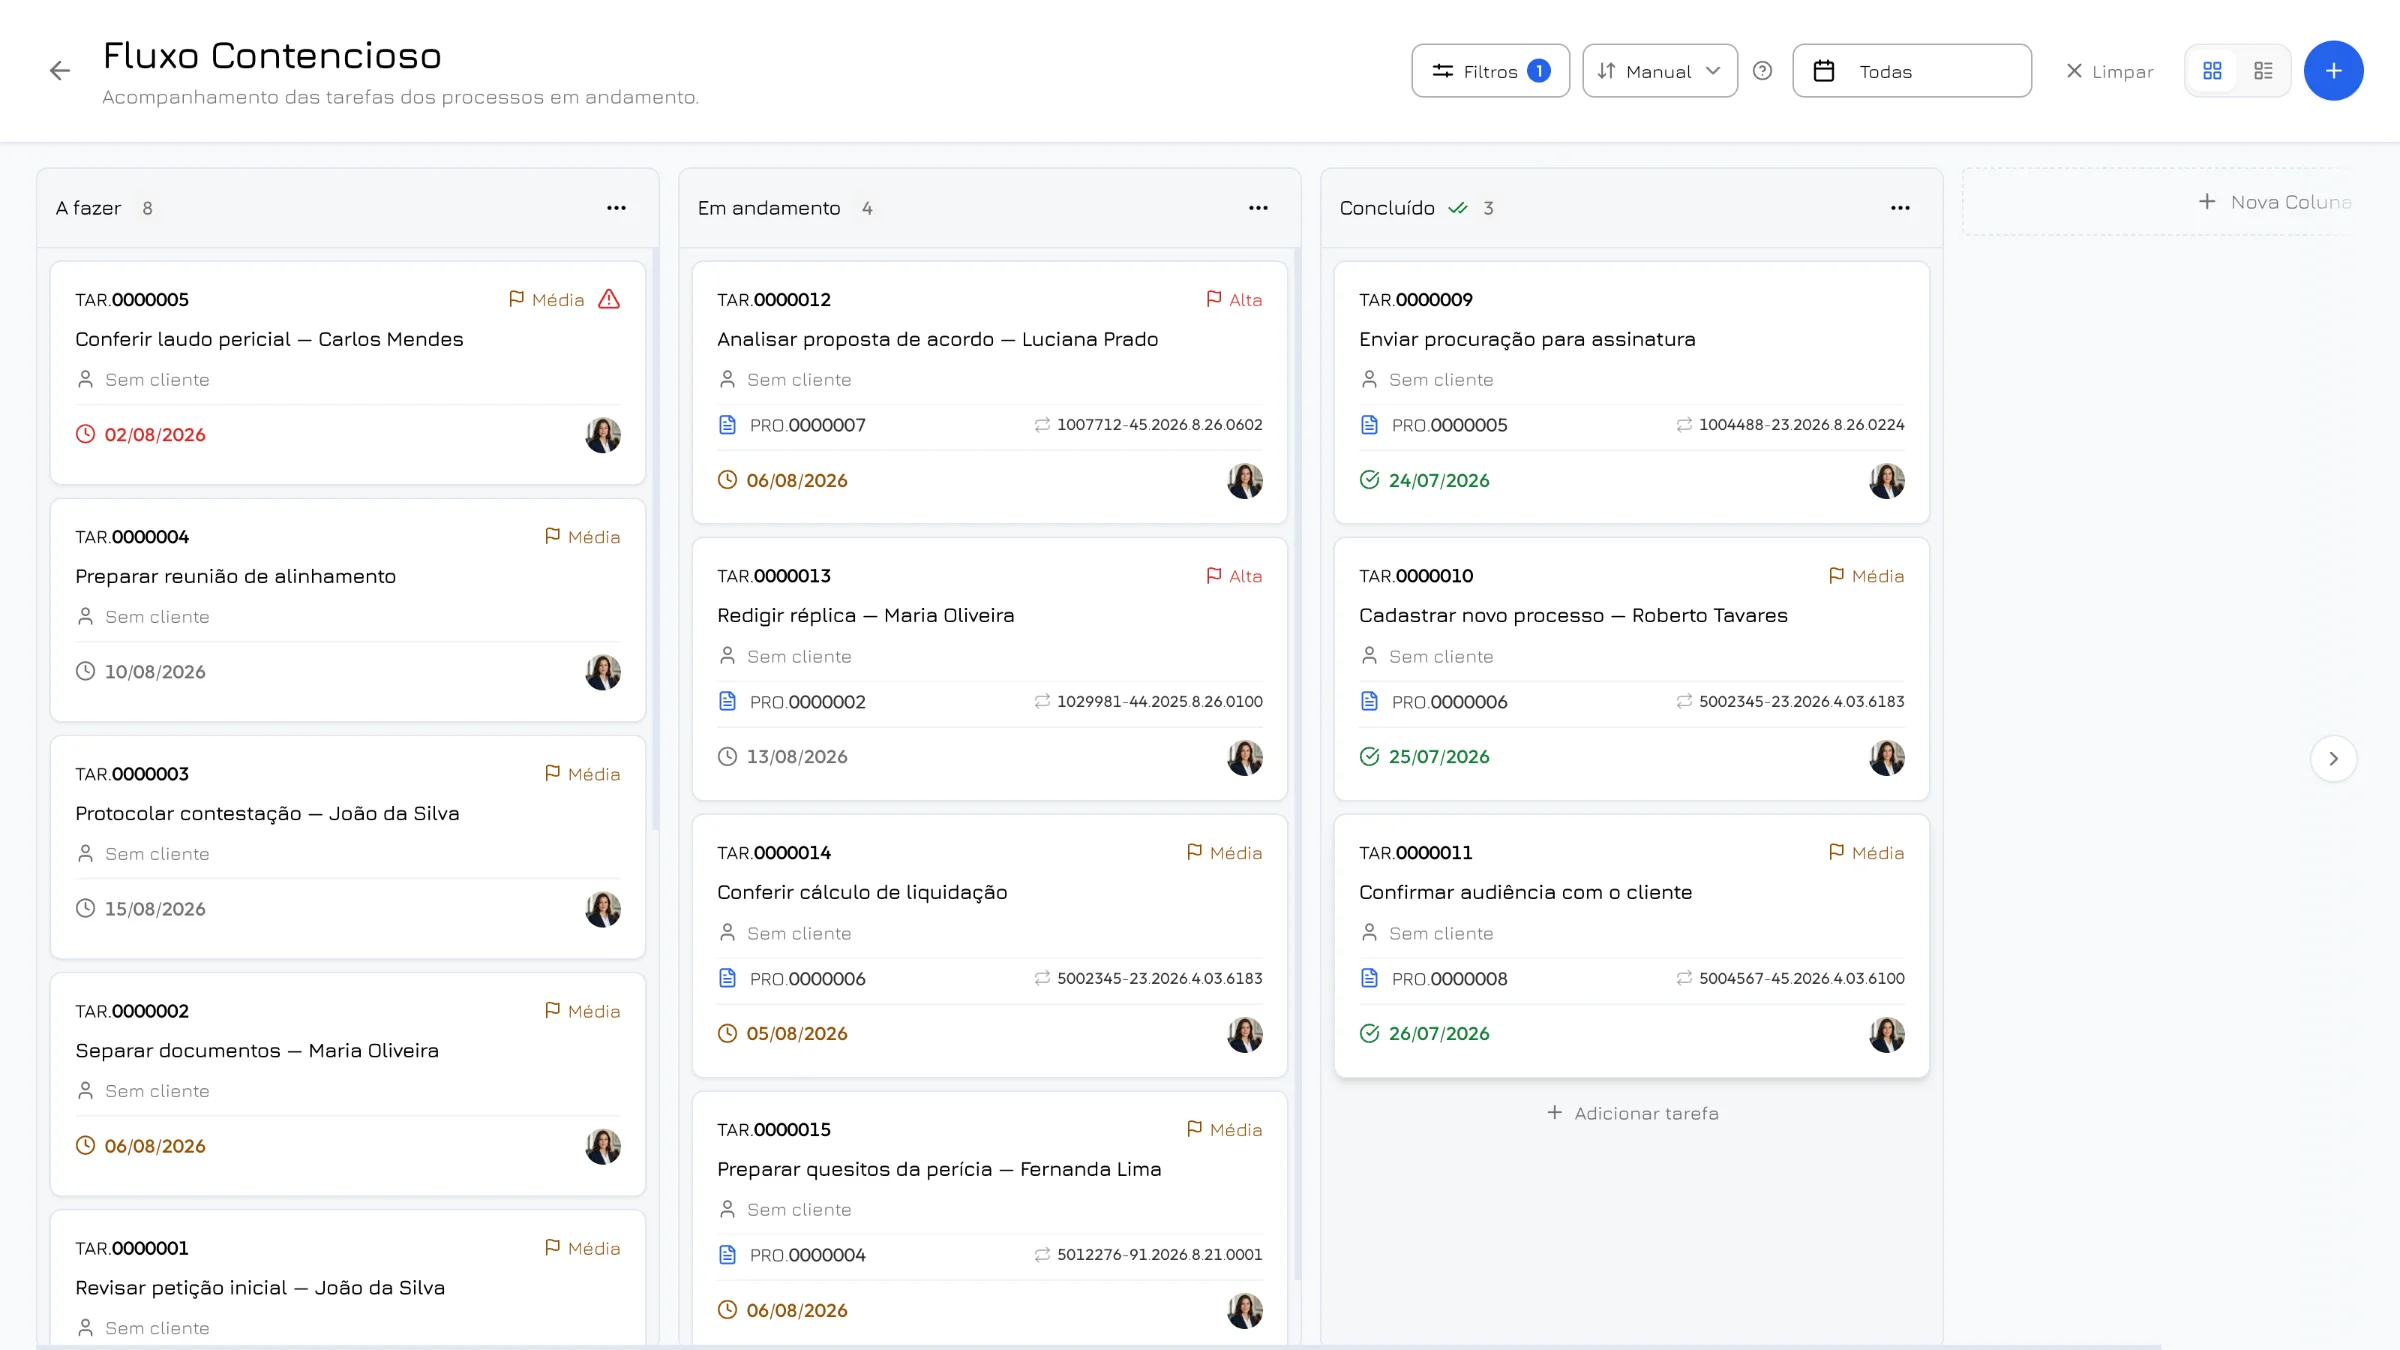Open linked process PRO.0000005

1450,425
